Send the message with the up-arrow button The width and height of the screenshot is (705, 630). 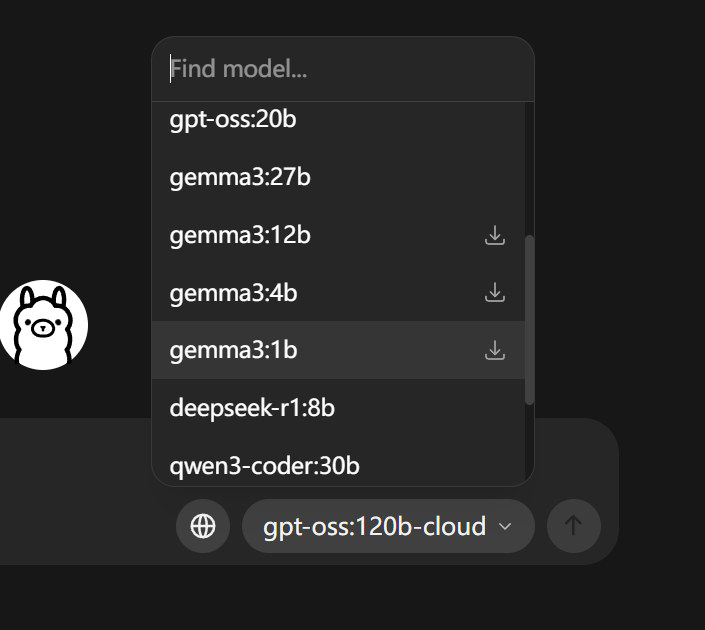pyautogui.click(x=573, y=526)
